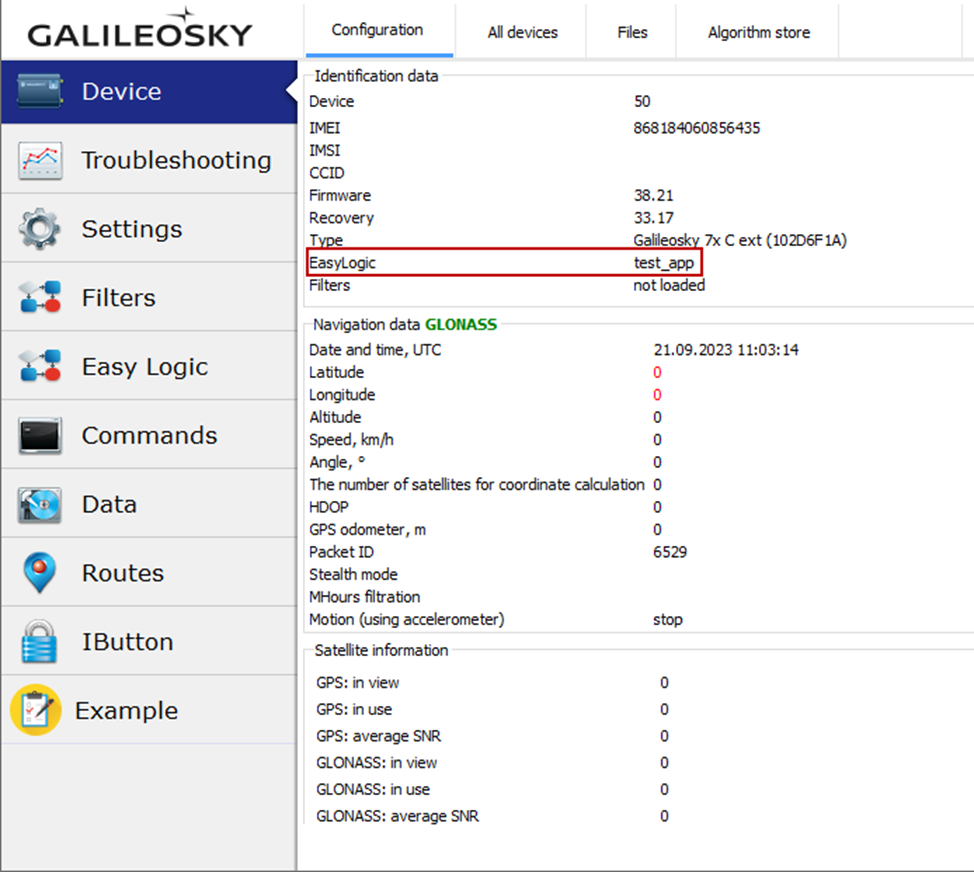
Task: Open Easy Logic via its block icon
Action: coord(40,367)
